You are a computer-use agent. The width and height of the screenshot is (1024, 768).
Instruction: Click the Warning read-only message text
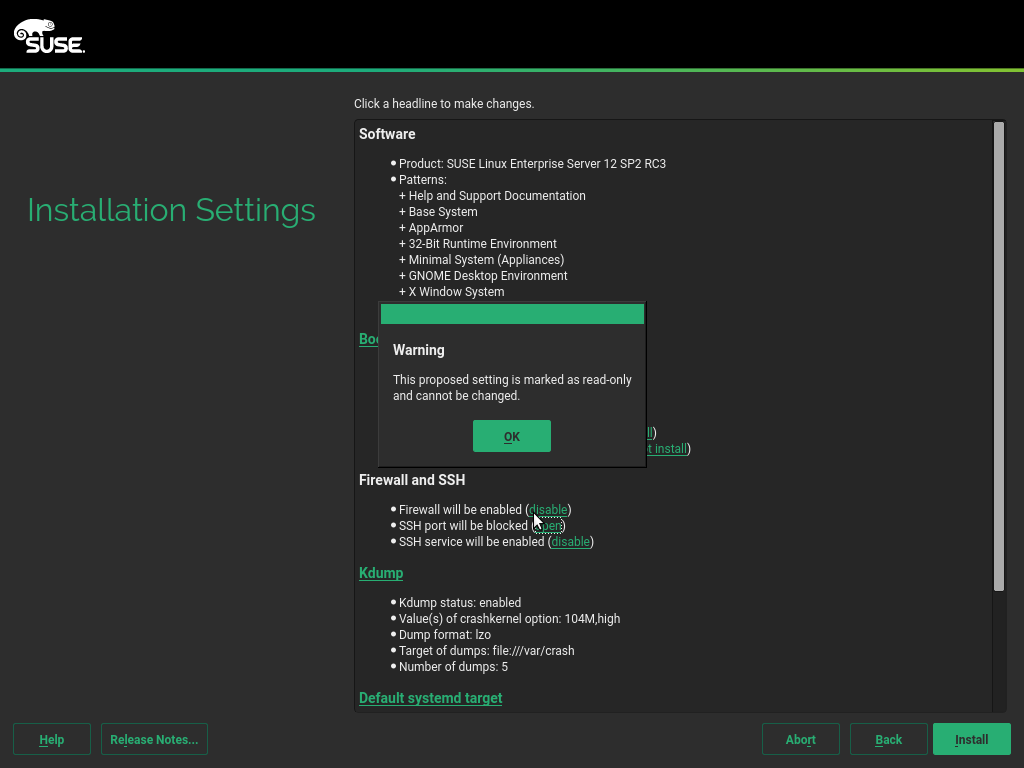click(x=512, y=388)
